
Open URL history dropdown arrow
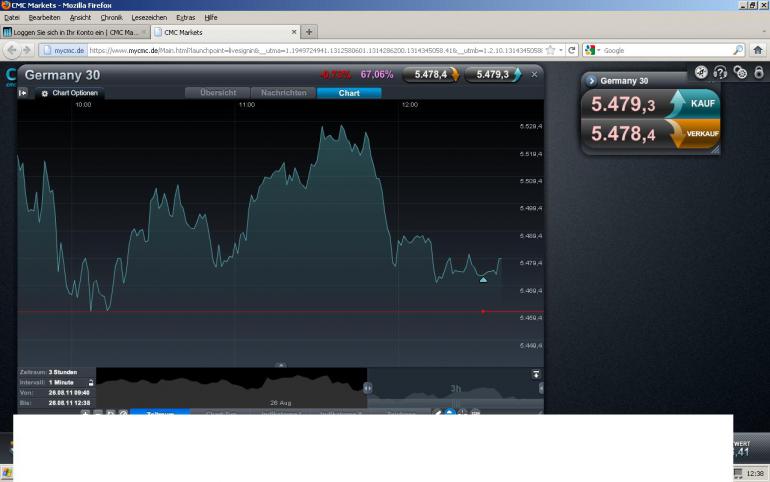561,50
